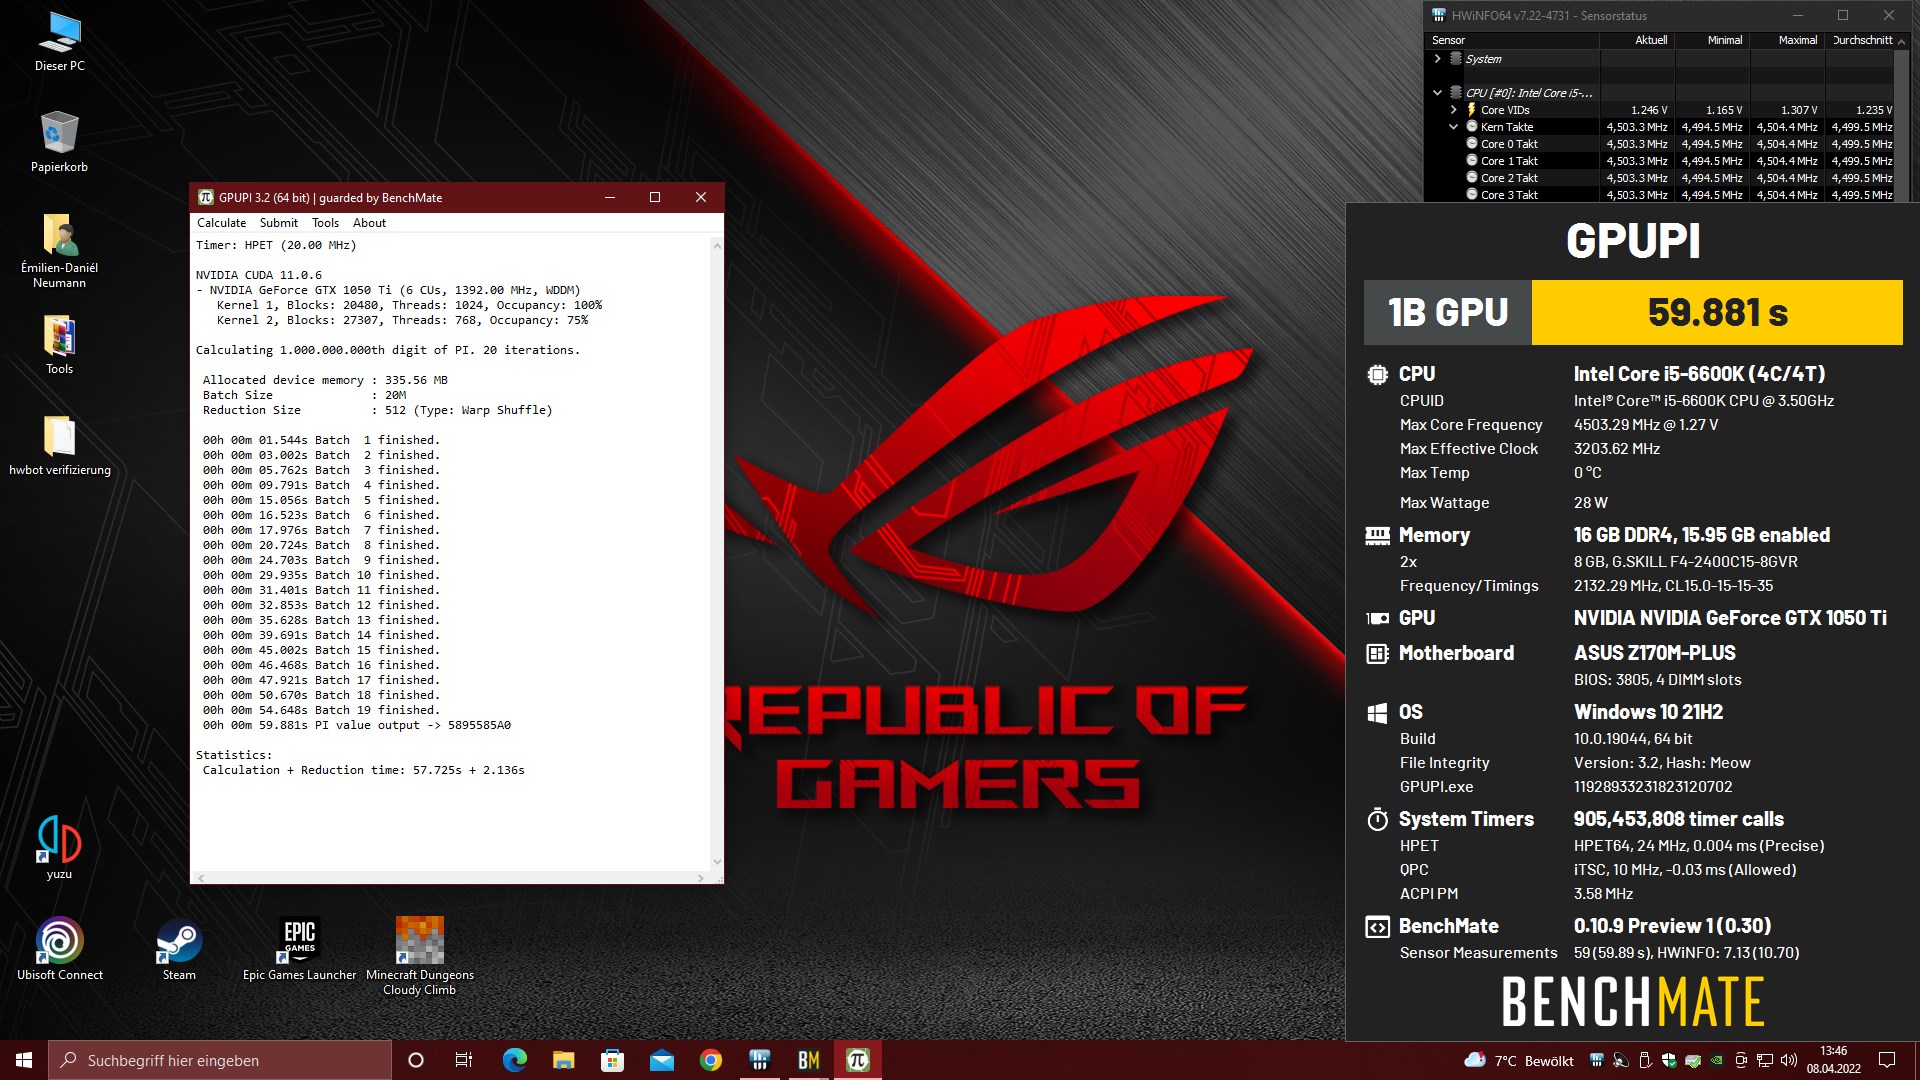Launch Microsoft Edge from taskbar

514,1060
